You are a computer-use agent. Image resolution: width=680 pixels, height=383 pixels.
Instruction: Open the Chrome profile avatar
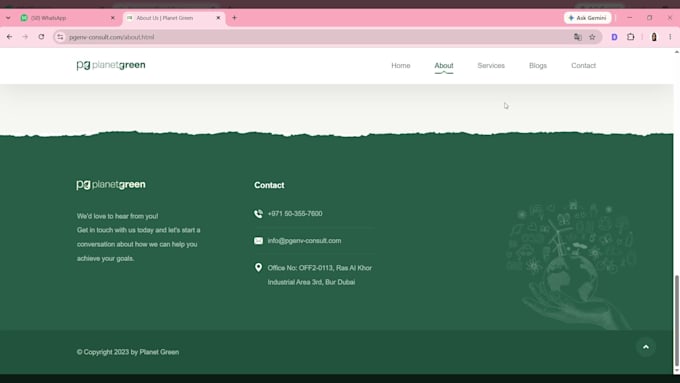[x=654, y=37]
